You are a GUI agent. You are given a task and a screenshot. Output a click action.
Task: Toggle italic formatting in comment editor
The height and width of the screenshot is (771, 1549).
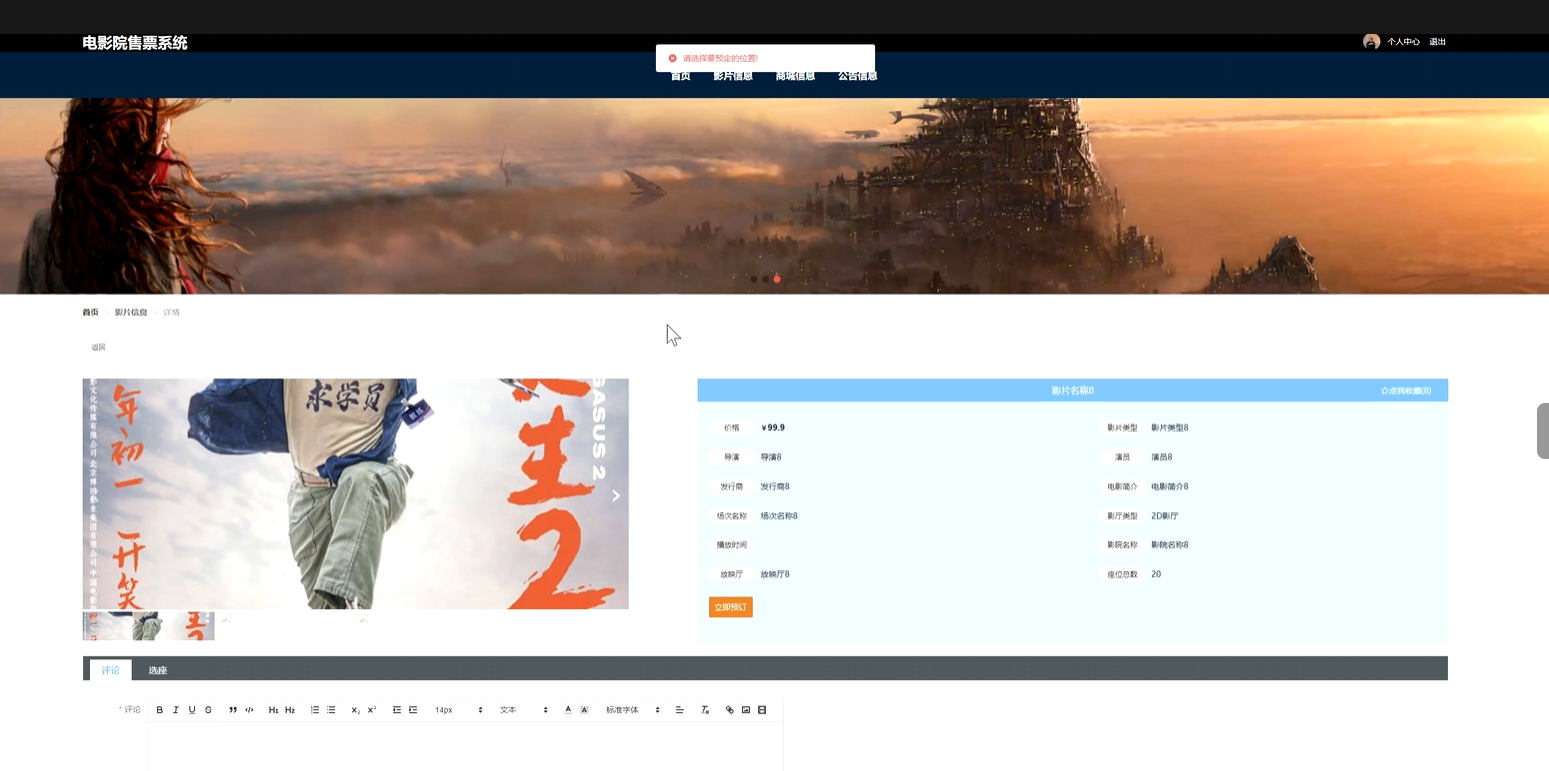(176, 710)
